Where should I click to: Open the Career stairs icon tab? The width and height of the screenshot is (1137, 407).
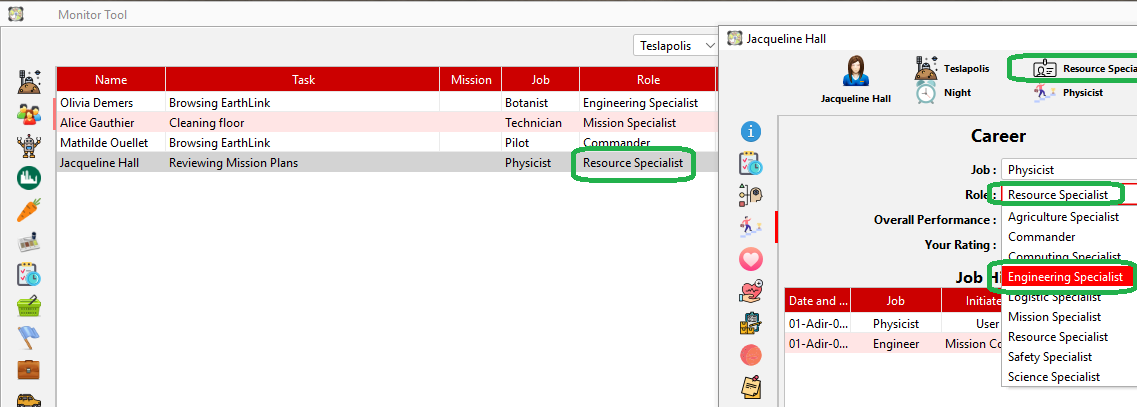[751, 226]
